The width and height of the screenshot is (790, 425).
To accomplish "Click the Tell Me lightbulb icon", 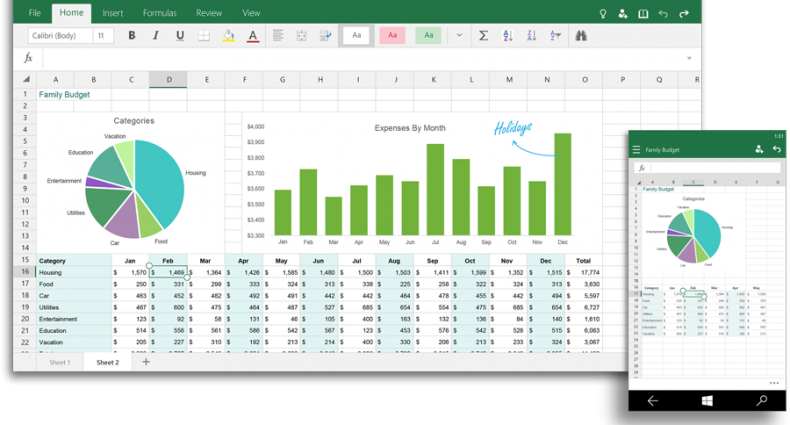I will coord(602,14).
